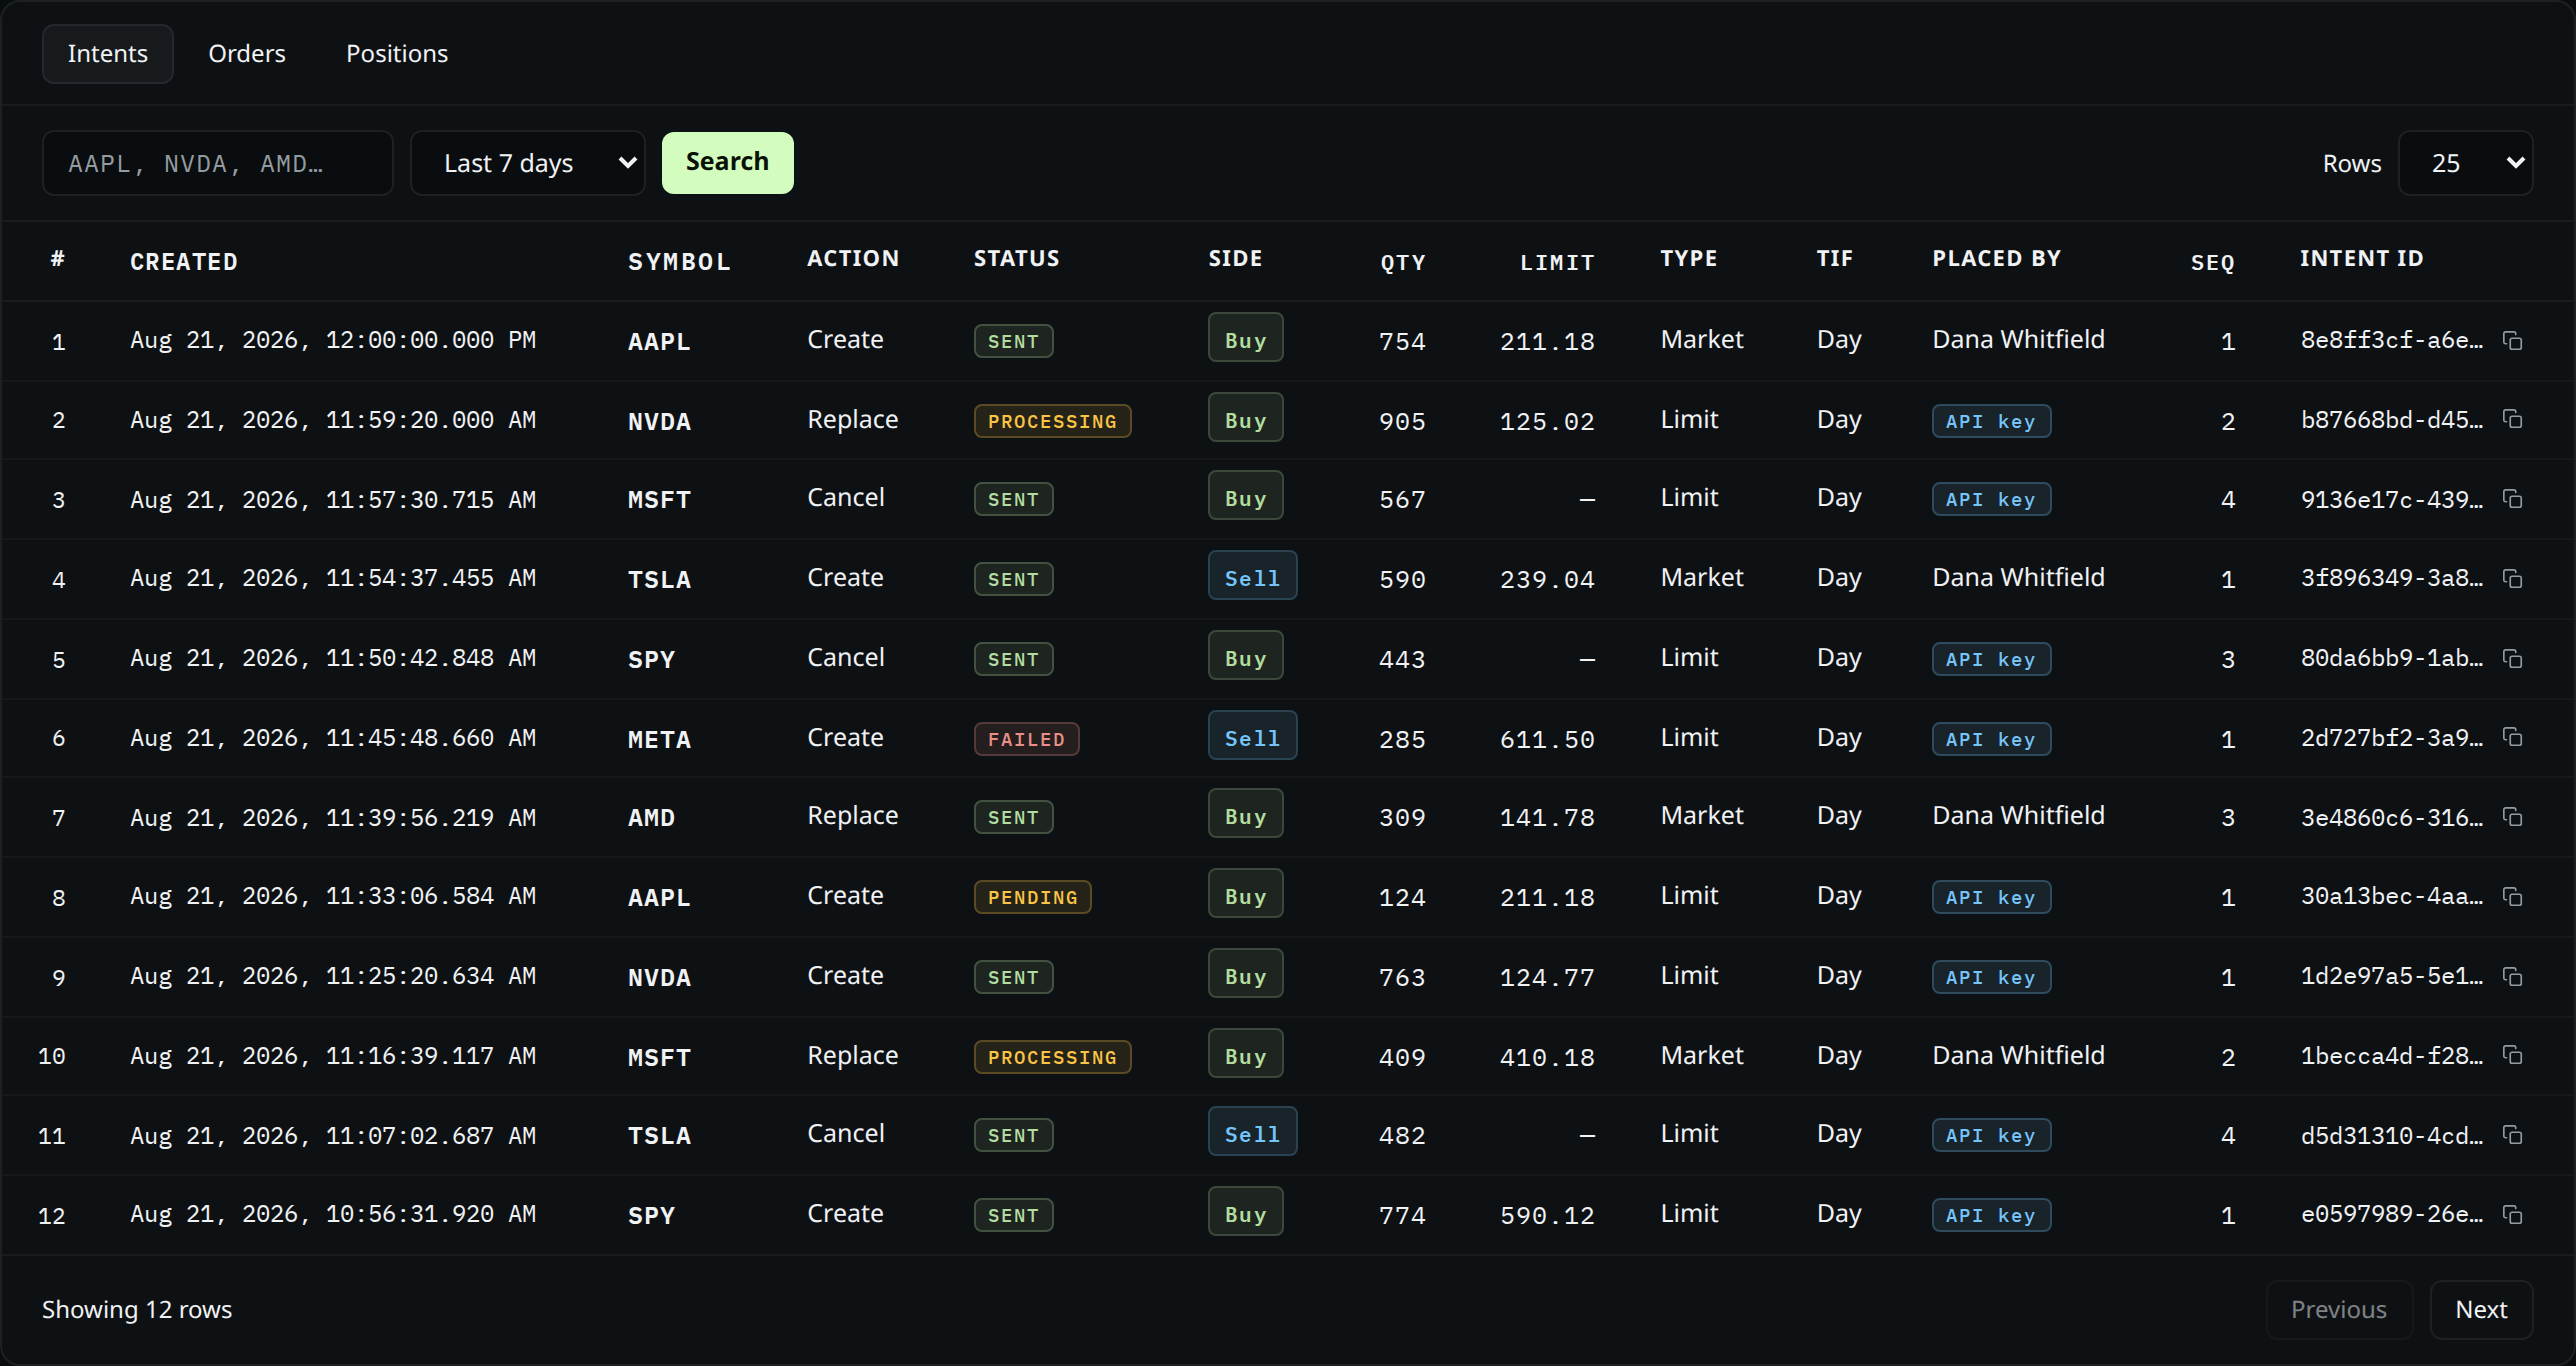
Task: Click the API key badge on row 12
Action: pyautogui.click(x=1991, y=1215)
